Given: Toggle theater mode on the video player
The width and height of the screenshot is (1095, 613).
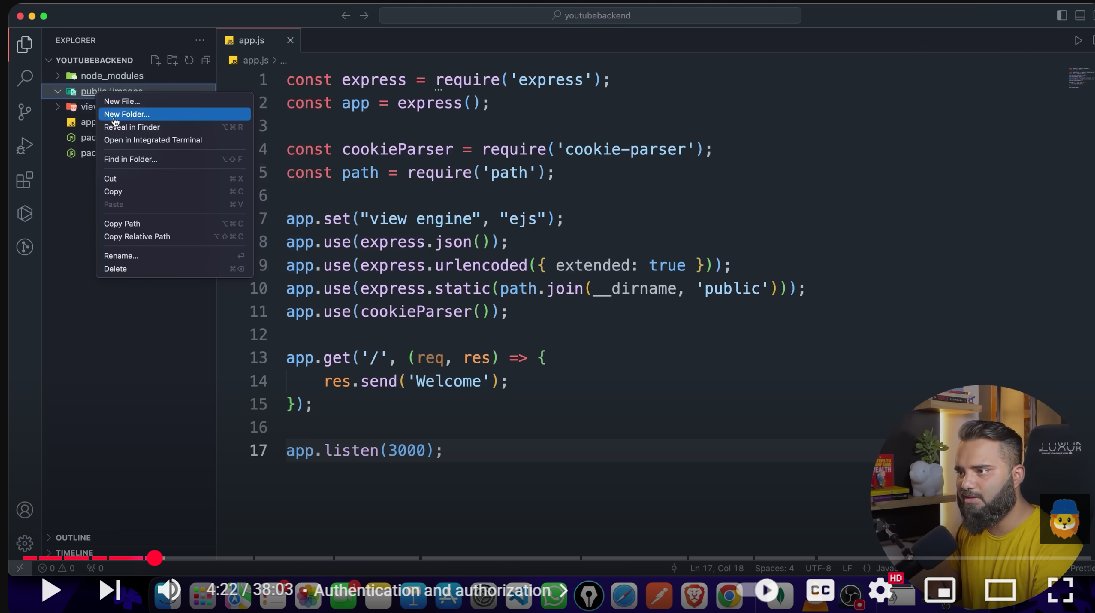Looking at the screenshot, I should (998, 591).
